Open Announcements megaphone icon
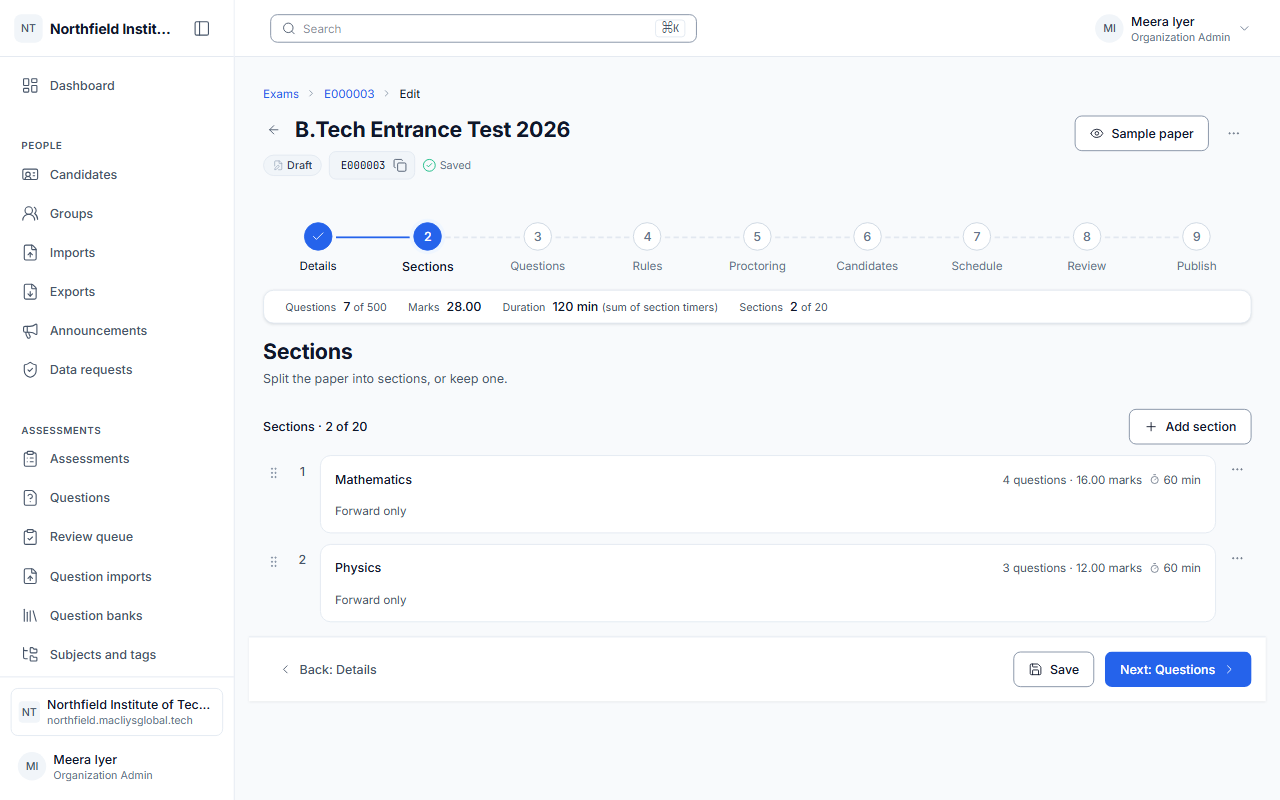Screen dimensions: 1280x800 30,331
